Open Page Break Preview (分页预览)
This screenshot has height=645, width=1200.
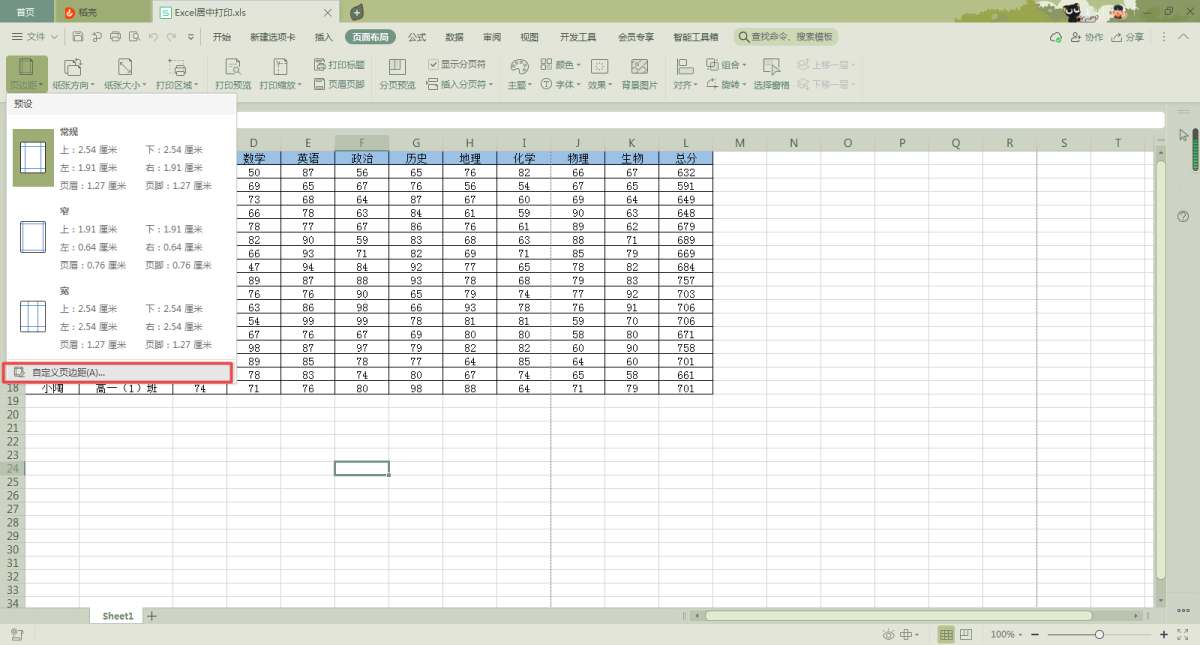[397, 74]
